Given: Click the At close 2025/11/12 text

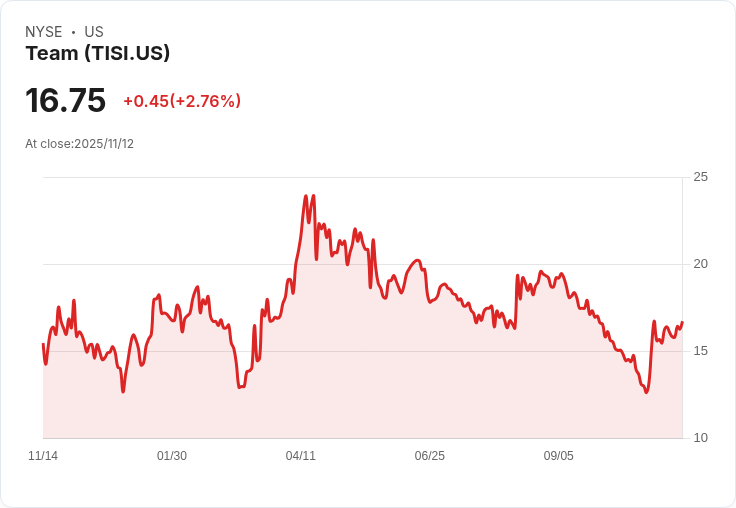Looking at the screenshot, I should 80,144.
